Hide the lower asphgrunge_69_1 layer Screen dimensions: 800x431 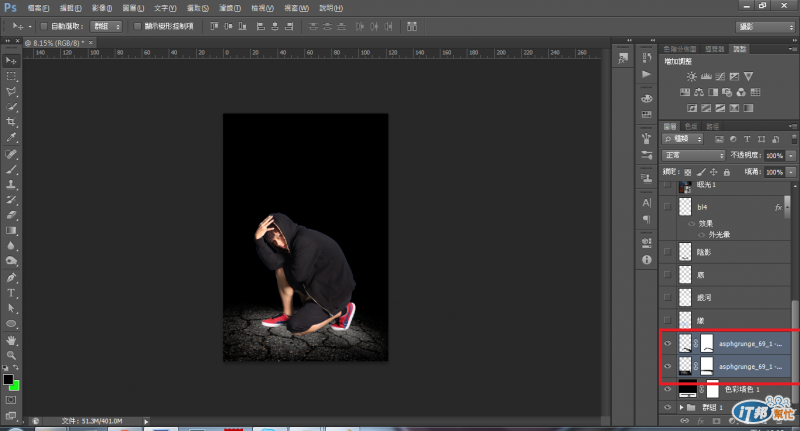click(x=667, y=366)
